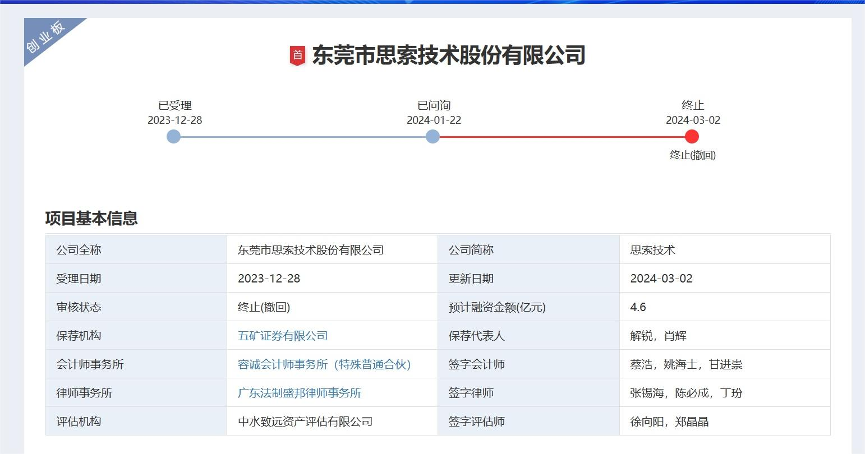Click the 公司简称 table label
This screenshot has height=454, width=866.
(x=471, y=250)
